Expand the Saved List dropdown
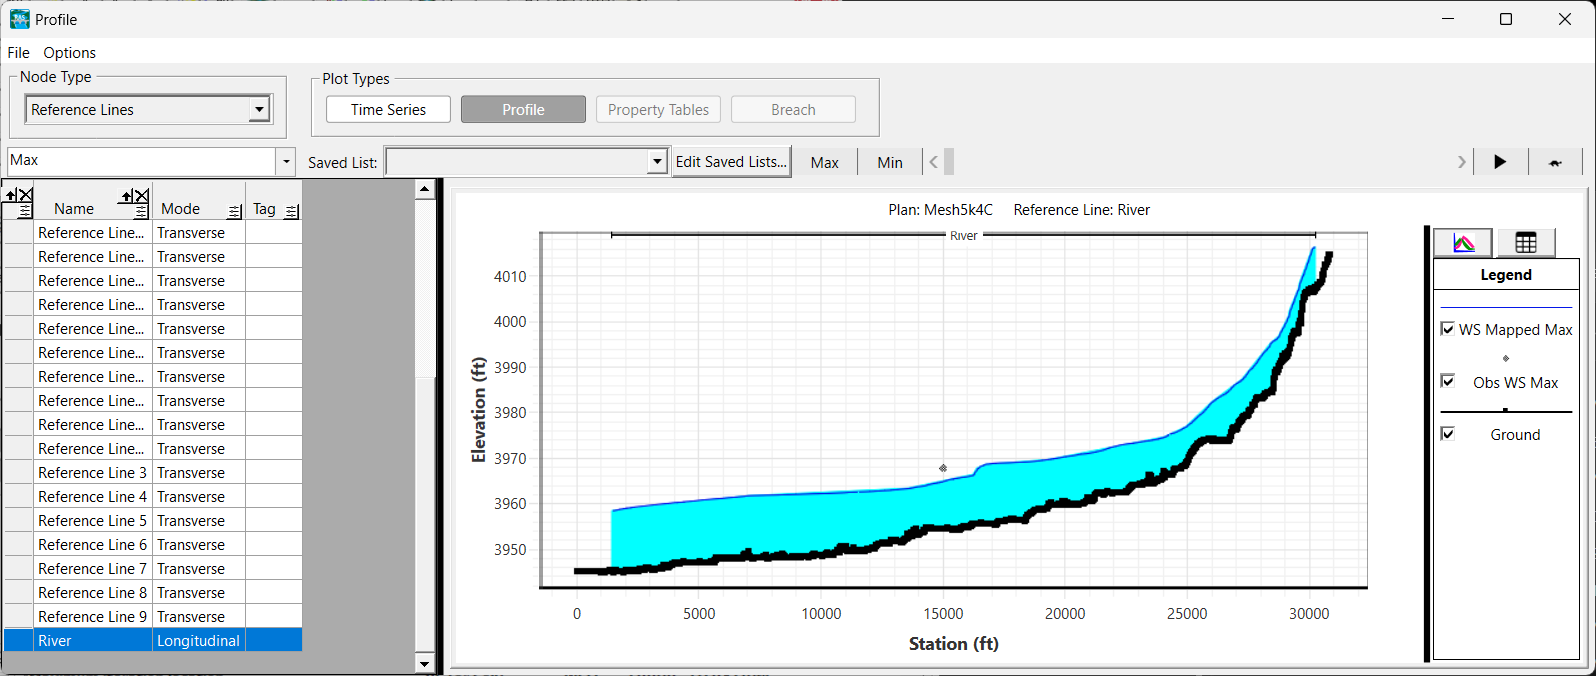Viewport: 1596px width, 676px height. [657, 162]
